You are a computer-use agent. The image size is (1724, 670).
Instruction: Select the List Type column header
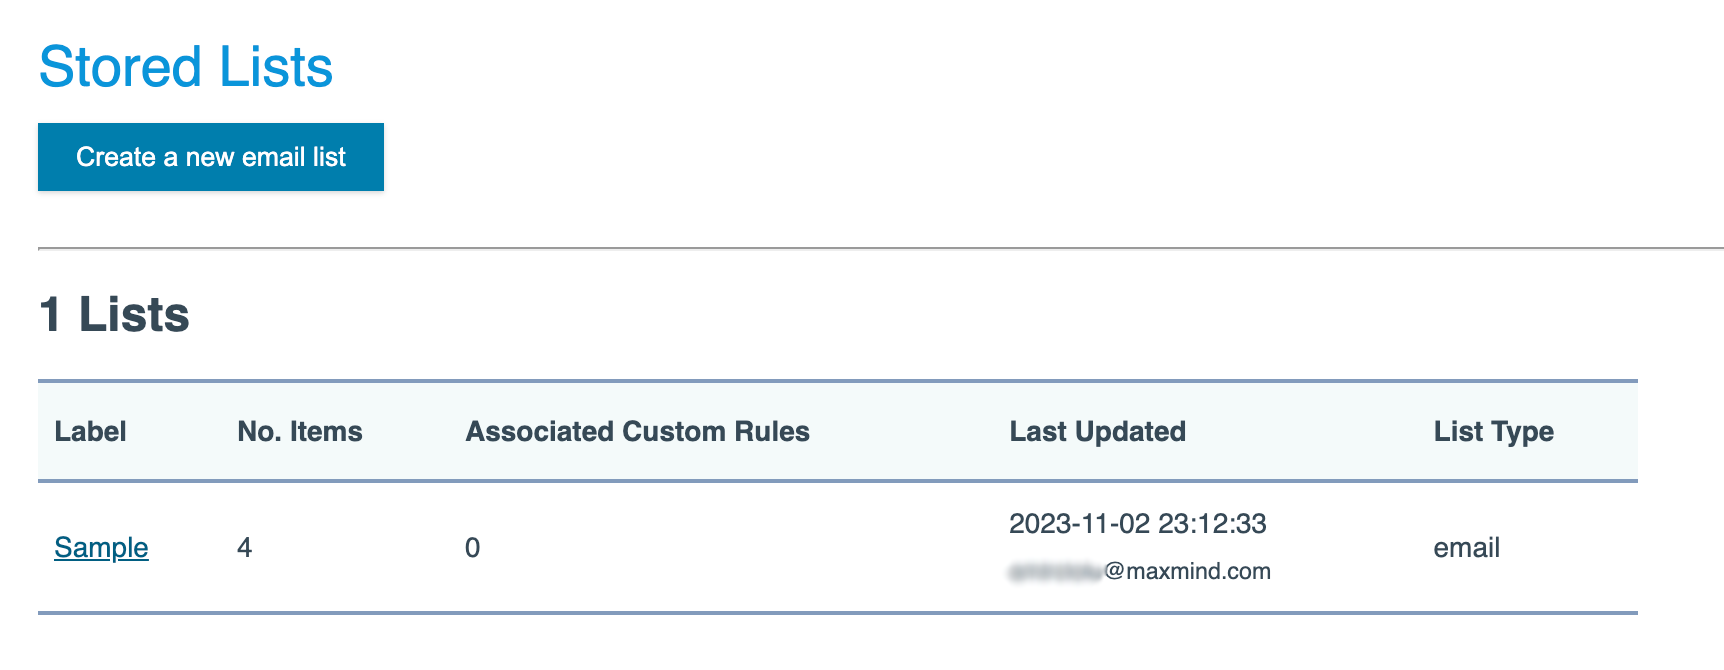1493,431
